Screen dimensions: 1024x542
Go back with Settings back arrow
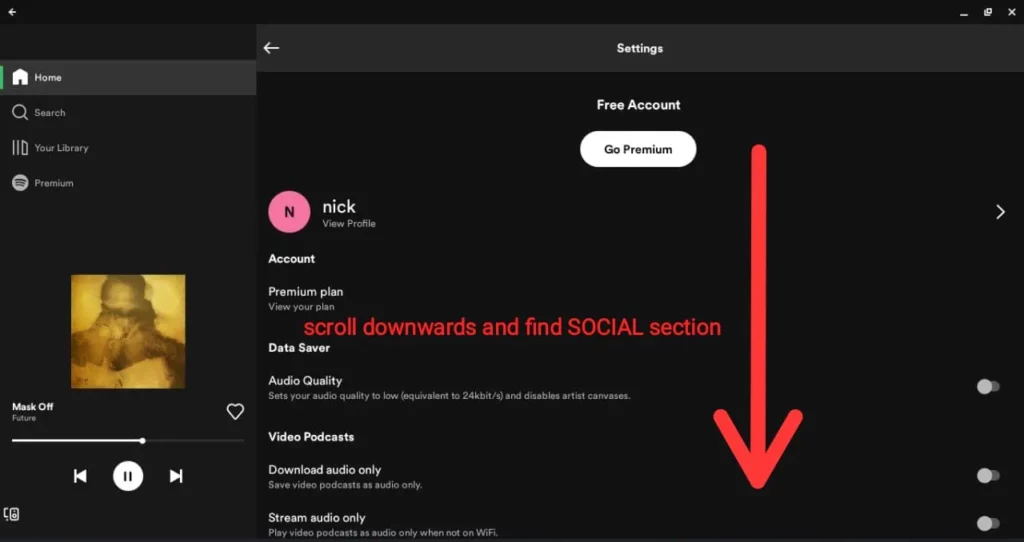click(271, 48)
